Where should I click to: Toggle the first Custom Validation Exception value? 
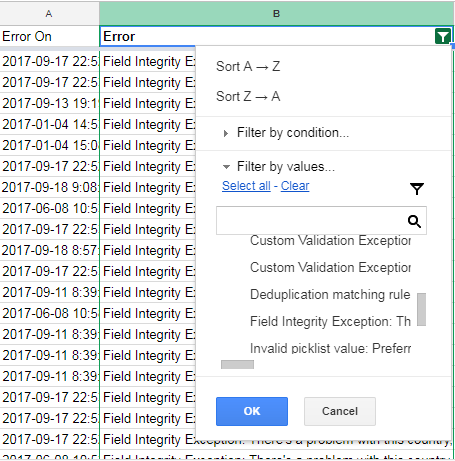(330, 240)
